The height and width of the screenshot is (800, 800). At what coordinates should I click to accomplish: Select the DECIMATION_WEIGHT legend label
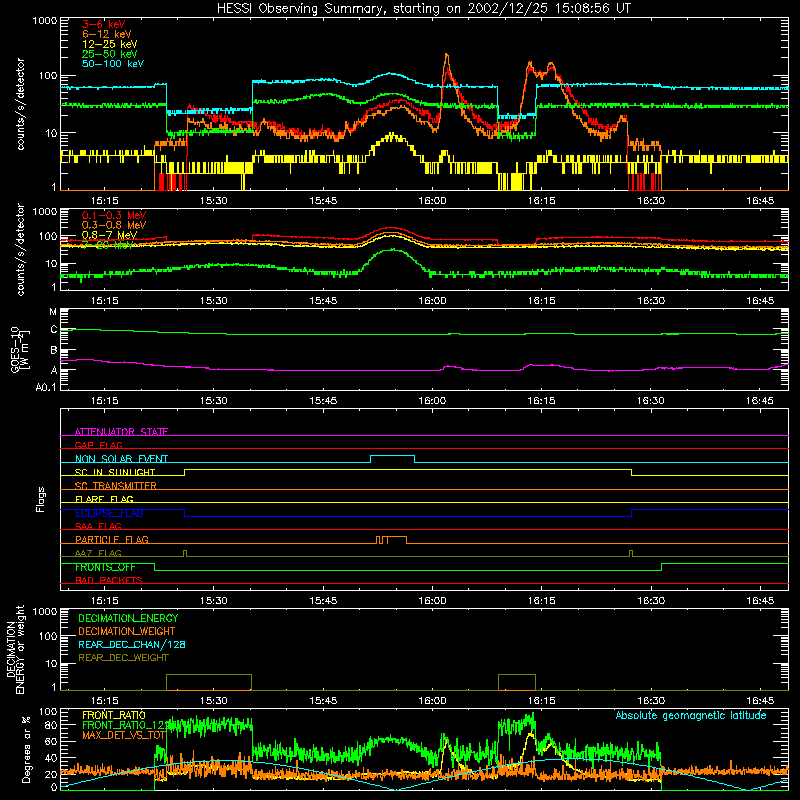pos(127,631)
